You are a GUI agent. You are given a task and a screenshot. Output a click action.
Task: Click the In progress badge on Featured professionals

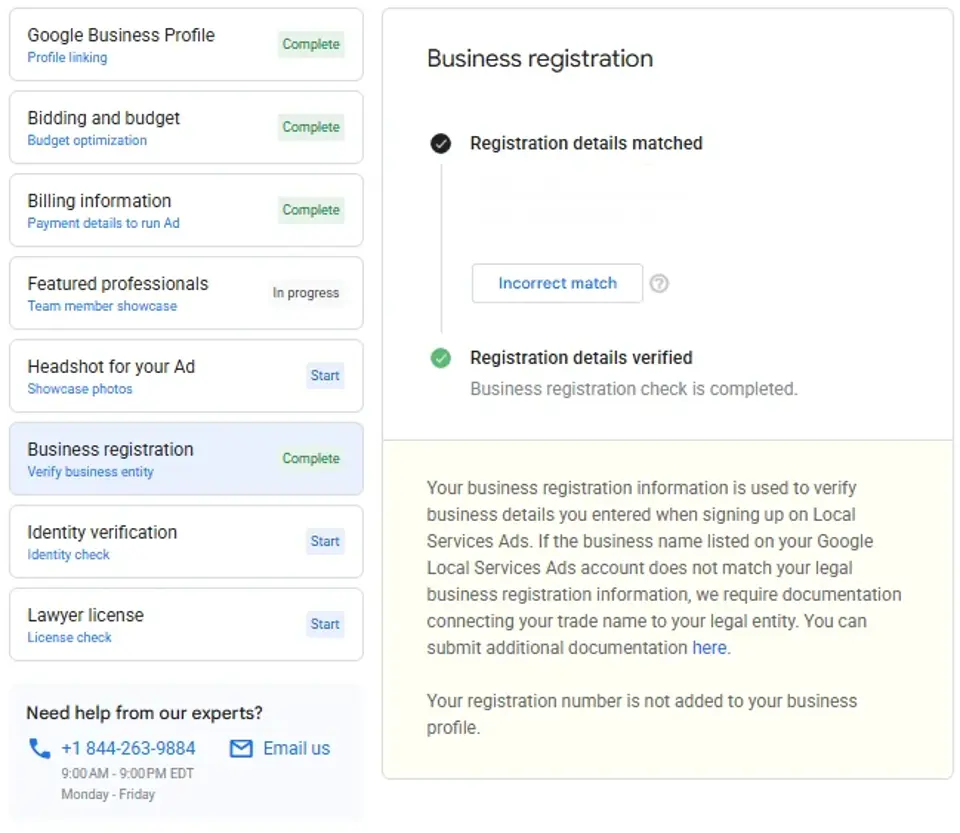(306, 293)
